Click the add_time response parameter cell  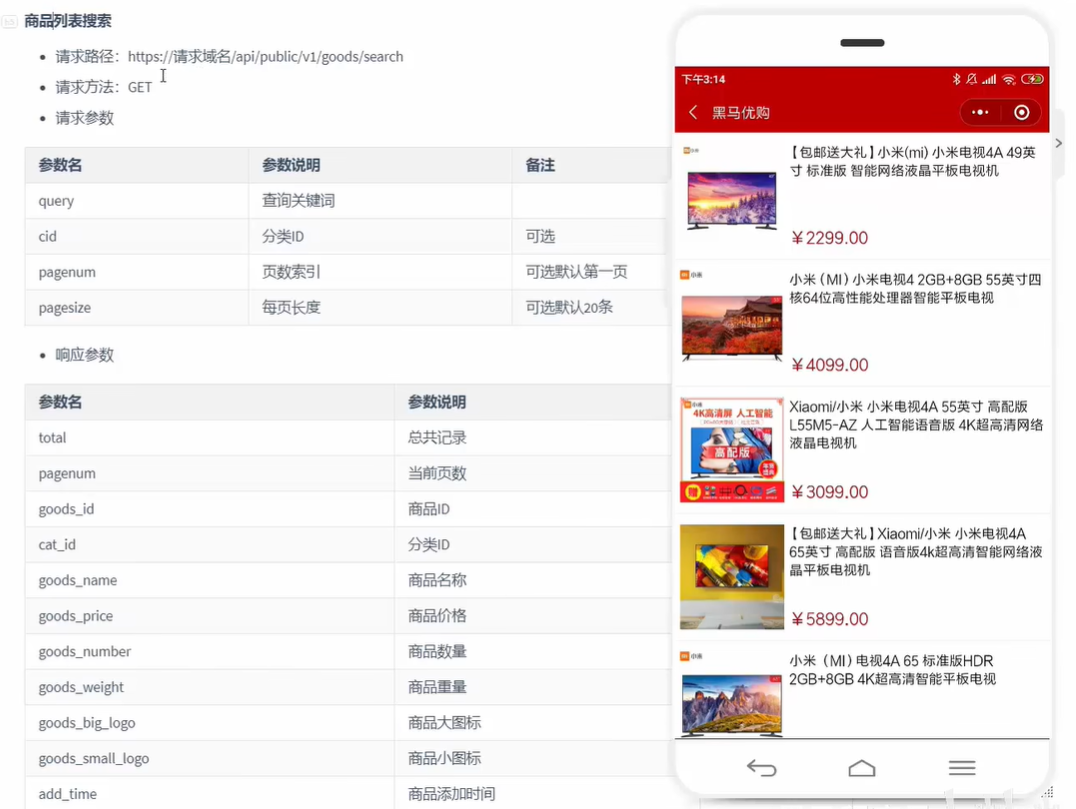pos(209,794)
